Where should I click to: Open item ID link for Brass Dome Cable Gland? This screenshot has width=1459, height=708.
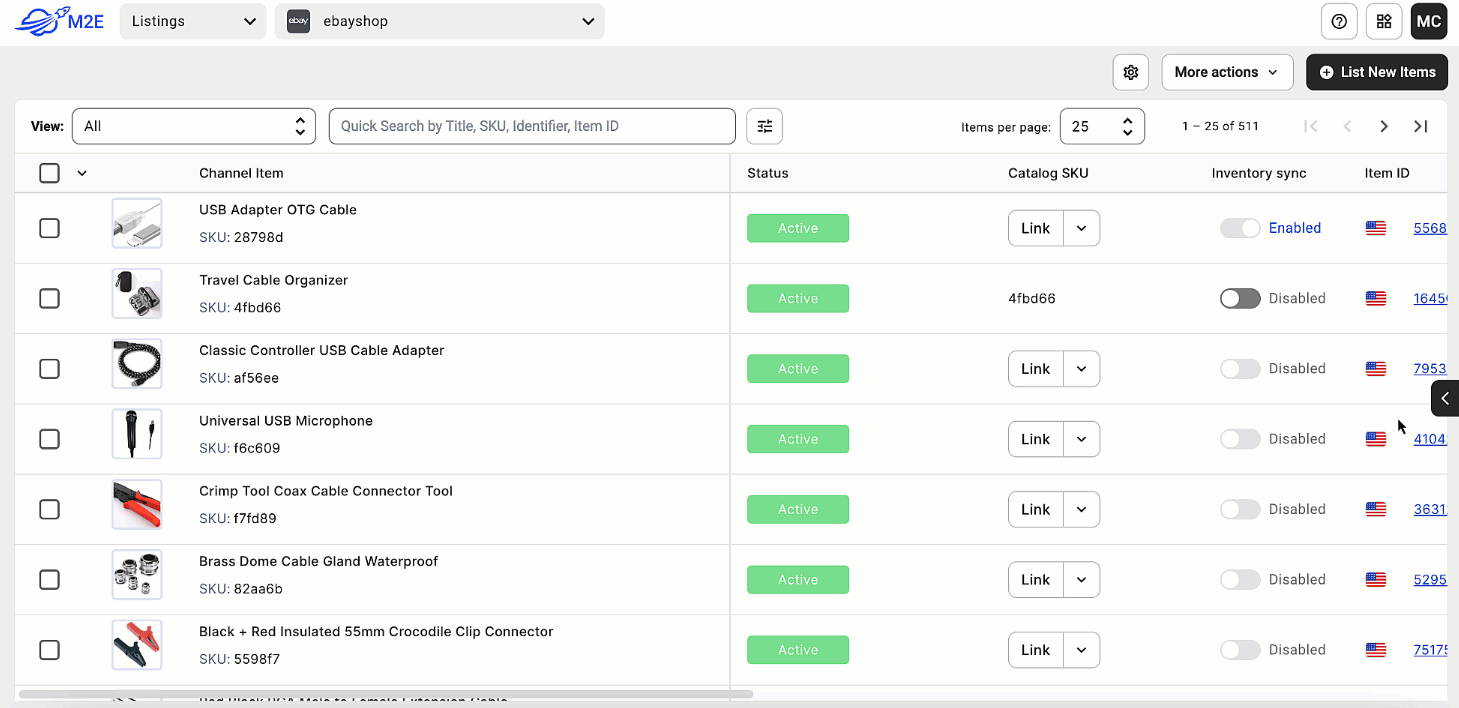click(1428, 579)
